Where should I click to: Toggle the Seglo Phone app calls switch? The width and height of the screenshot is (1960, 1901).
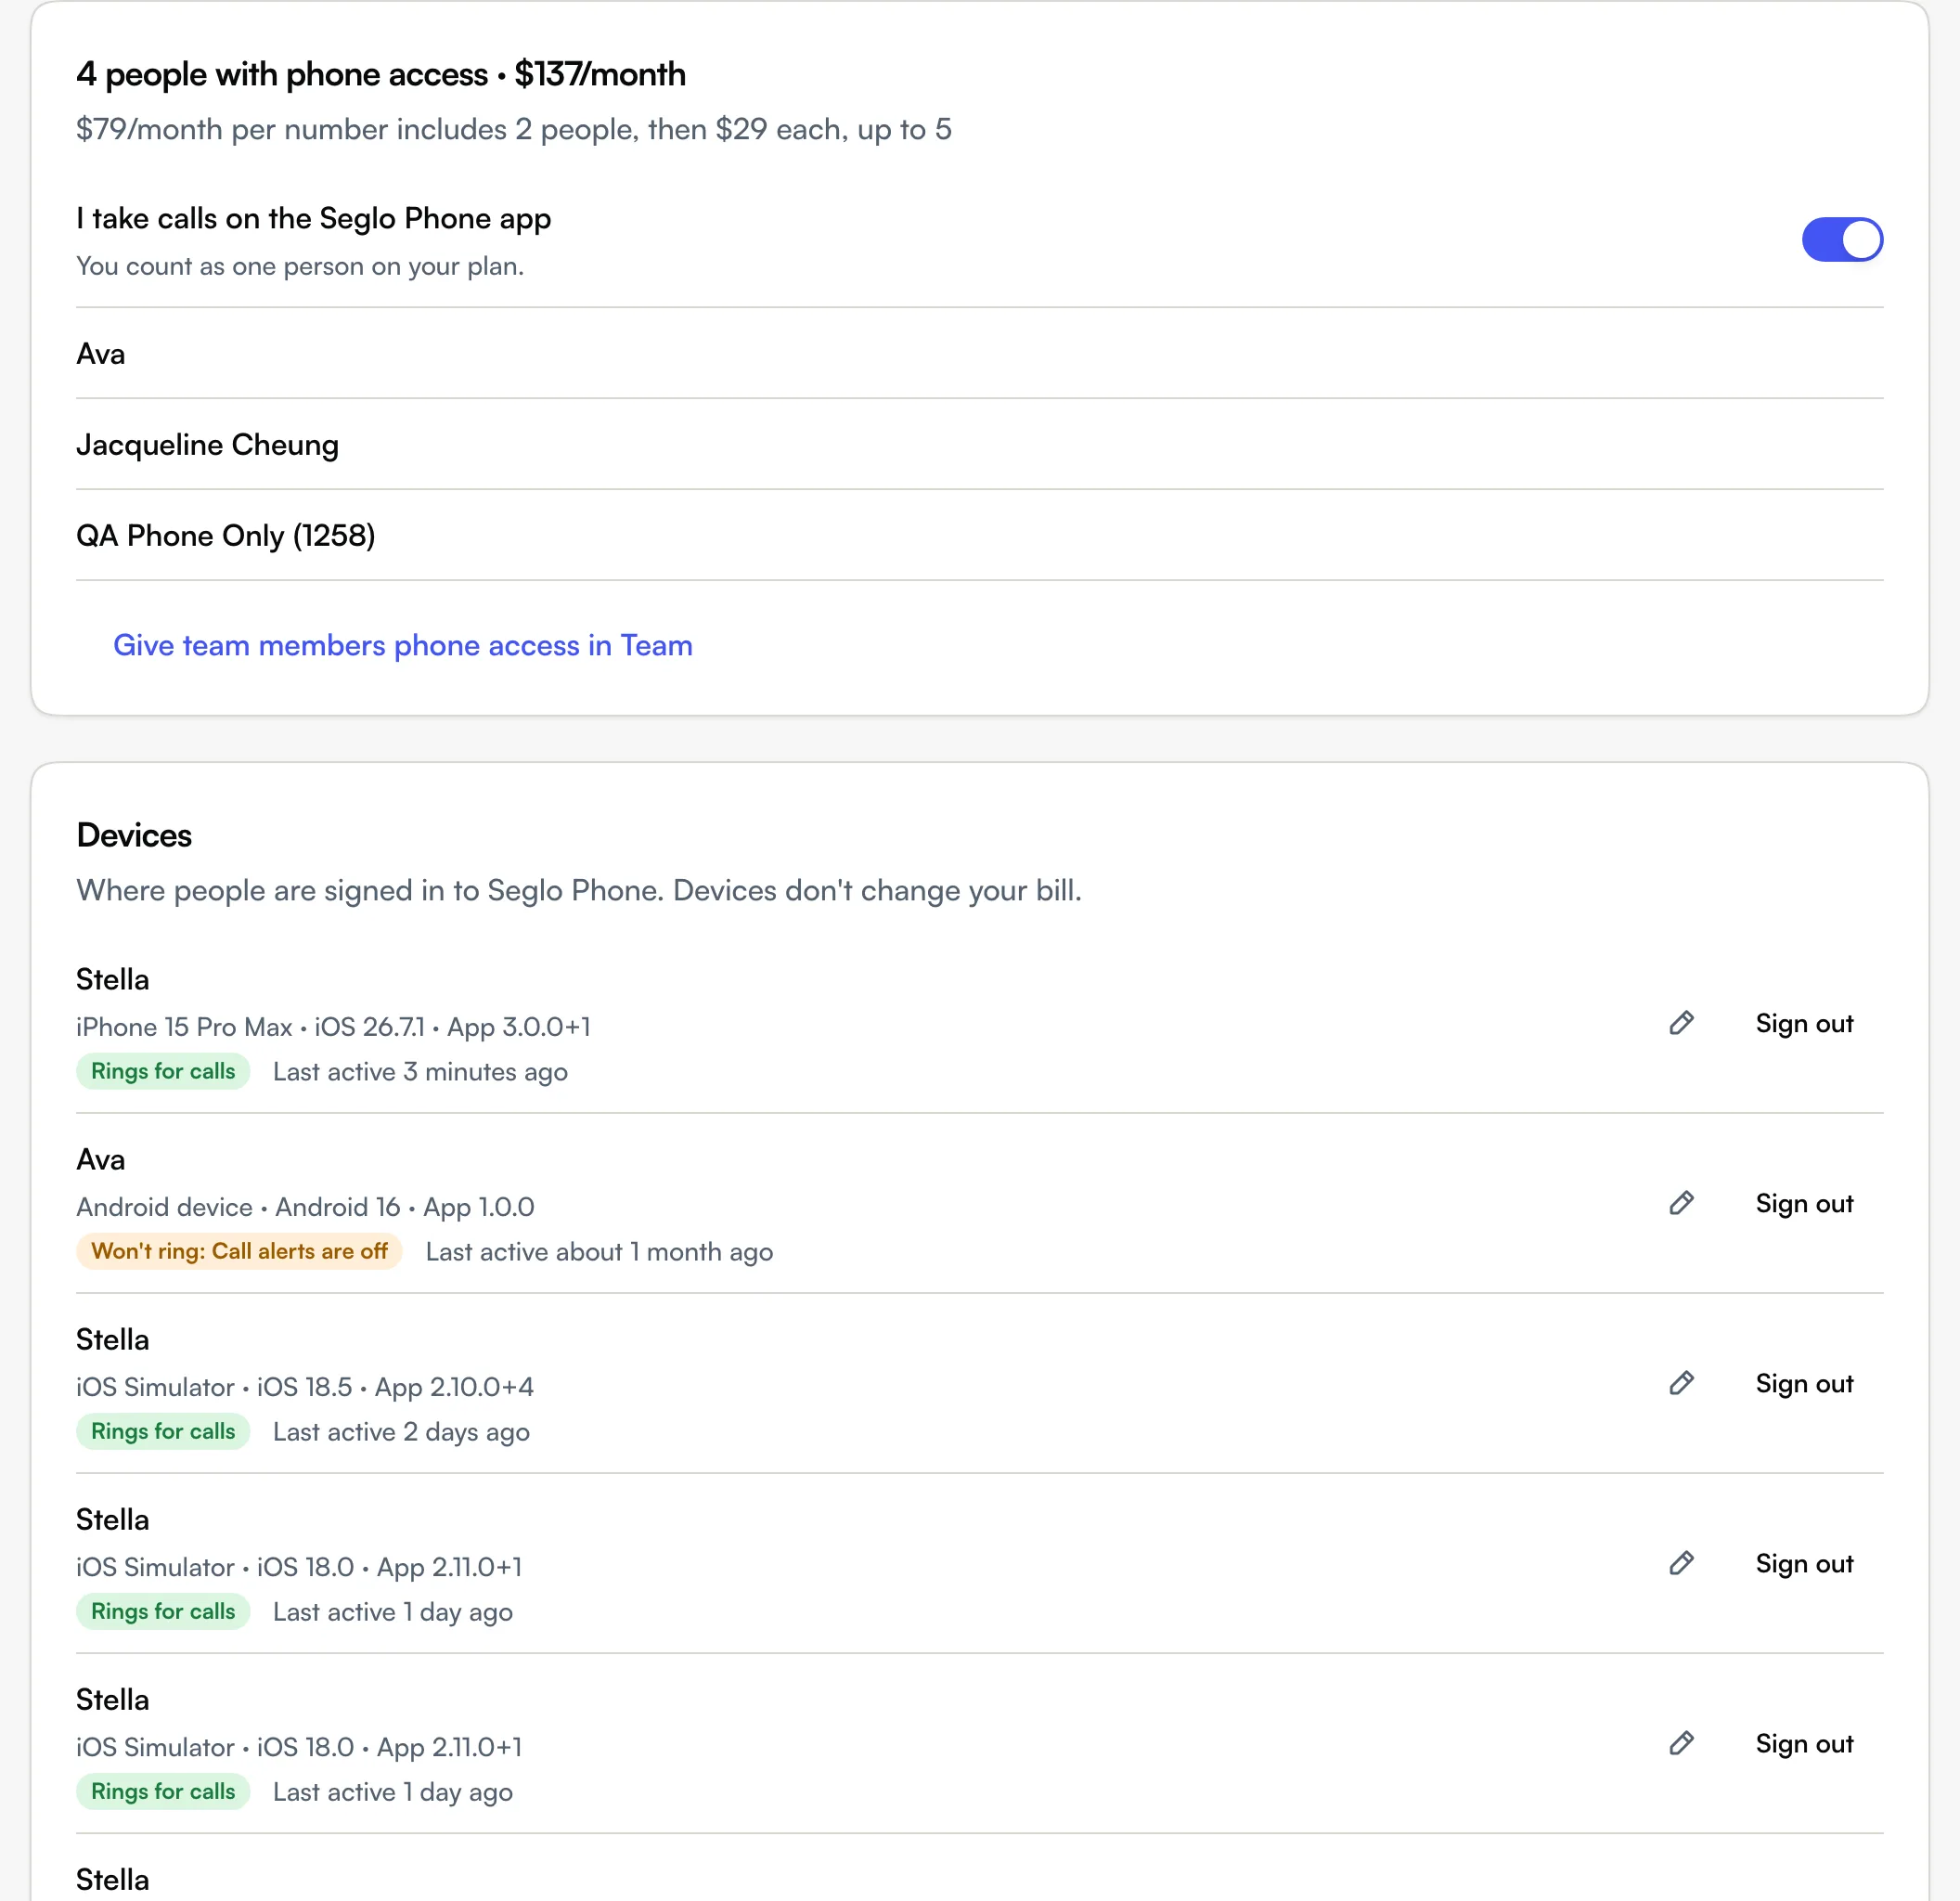(x=1842, y=240)
